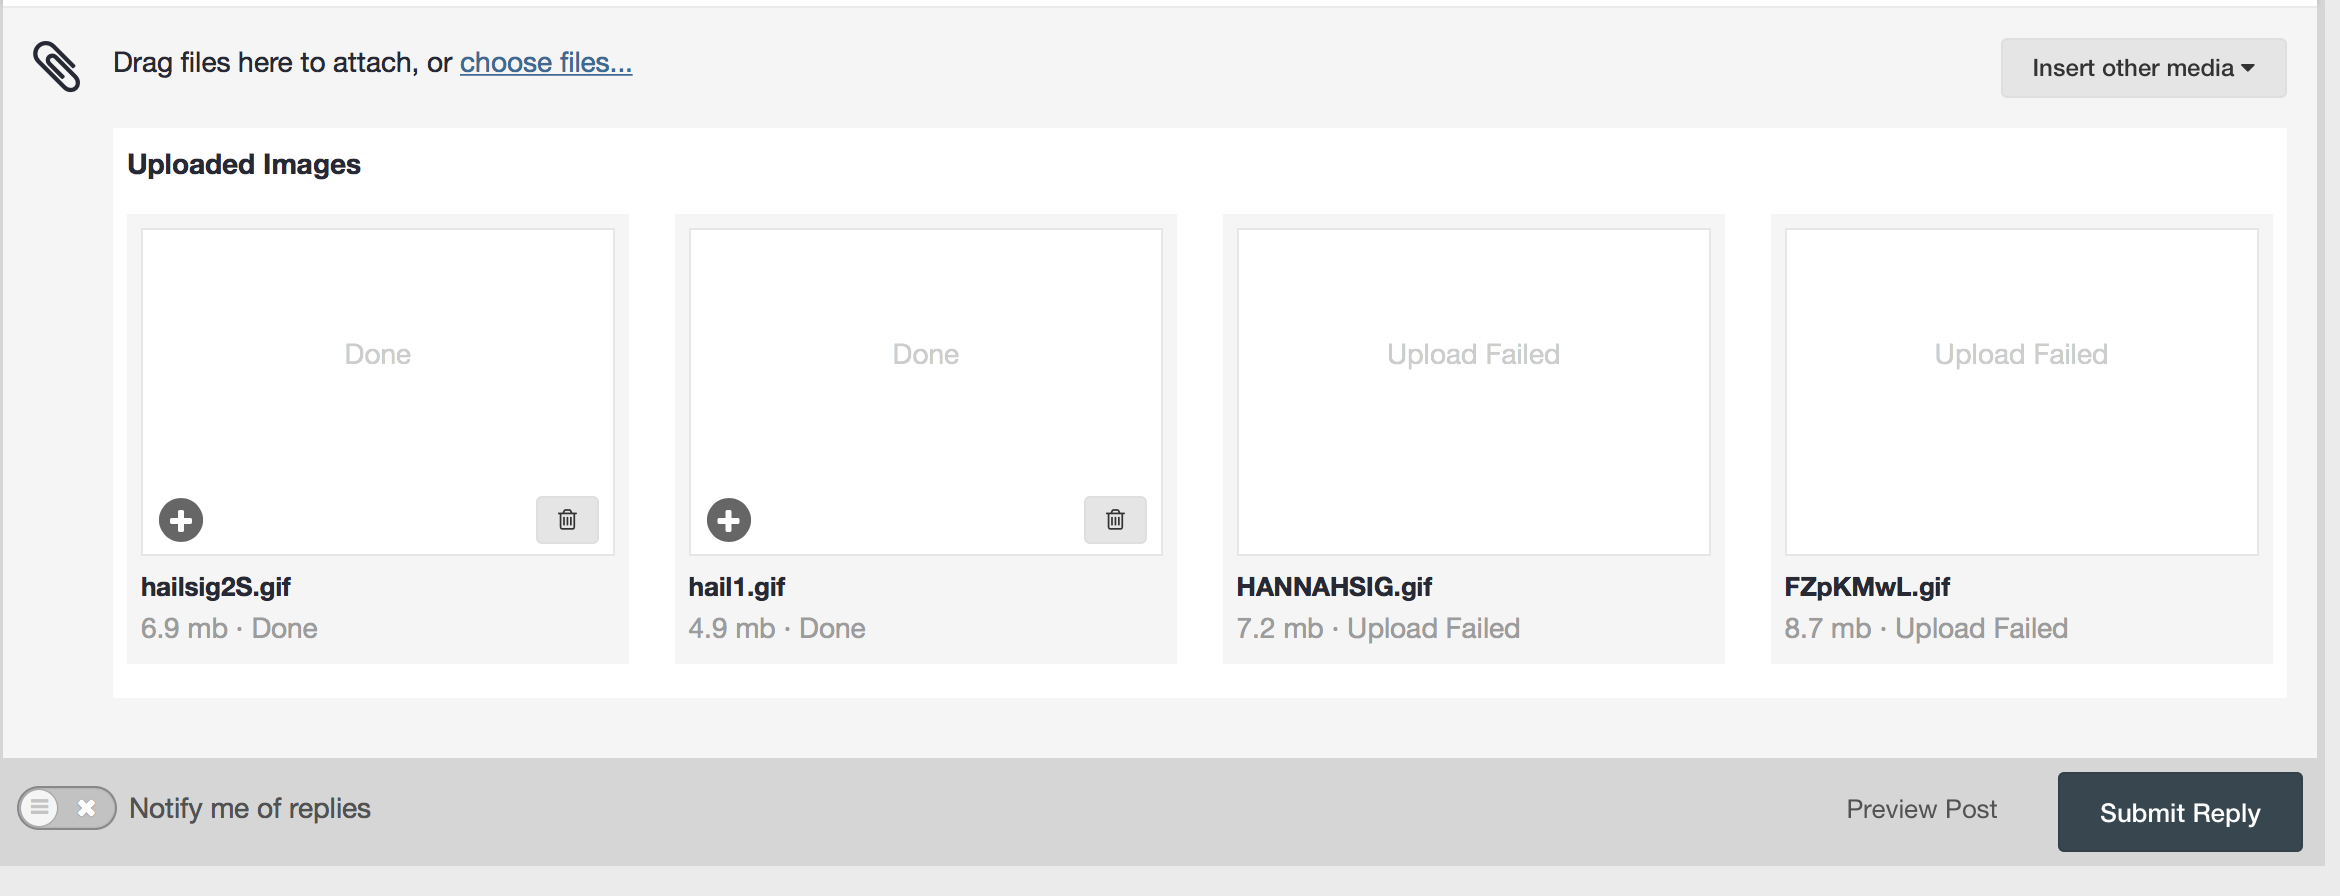Click the Notify me of replies label
Viewport: 2340px width, 896px height.
pyautogui.click(x=250, y=808)
